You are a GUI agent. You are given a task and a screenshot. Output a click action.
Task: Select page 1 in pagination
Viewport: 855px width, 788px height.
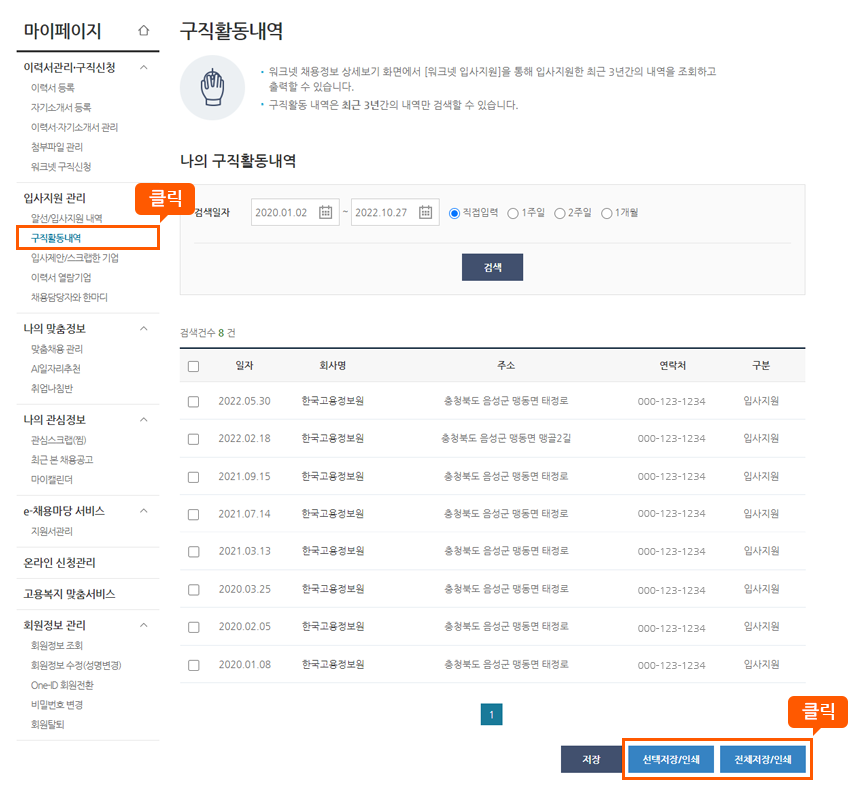coord(491,716)
